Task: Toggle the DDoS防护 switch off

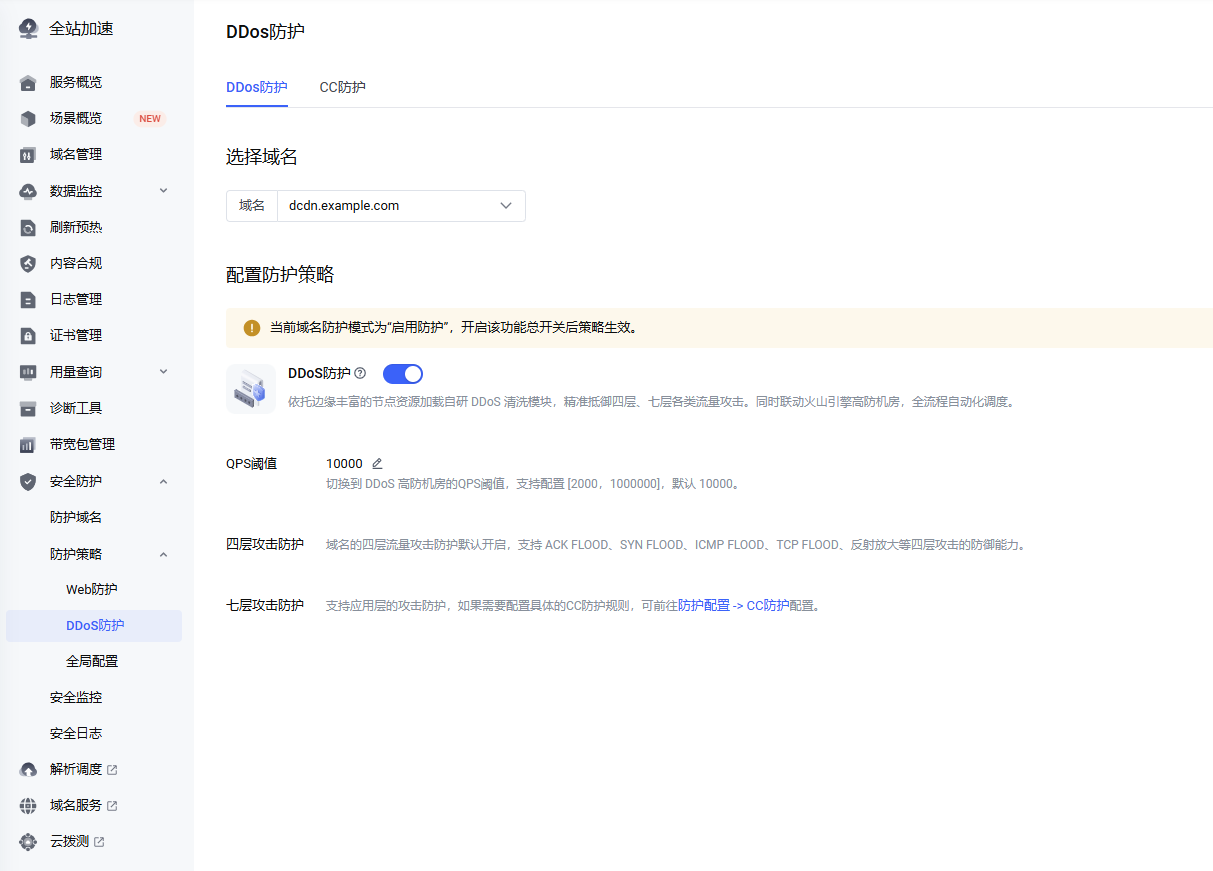Action: (x=403, y=374)
